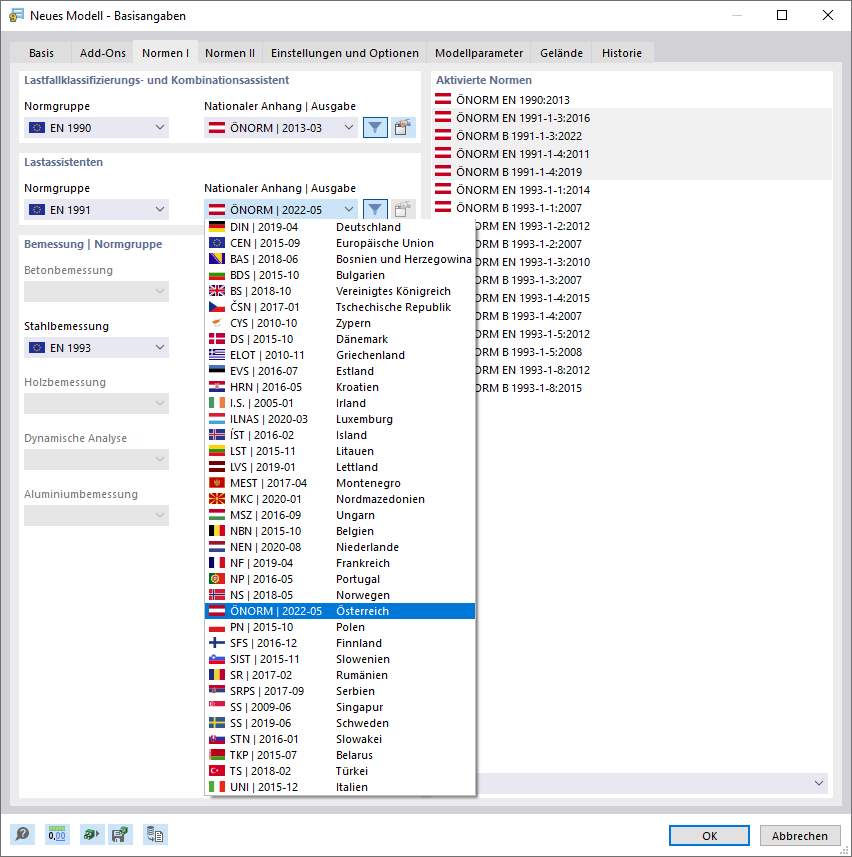Open units and decimal places settings

pos(55,834)
